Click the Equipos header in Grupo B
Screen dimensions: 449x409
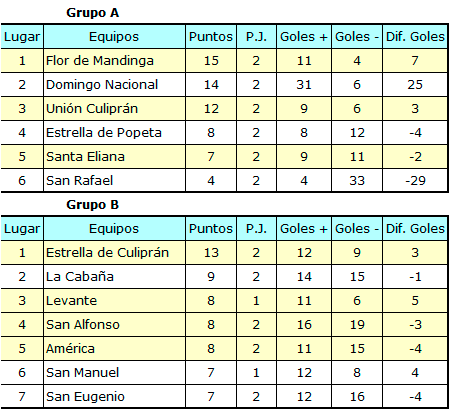(x=114, y=228)
